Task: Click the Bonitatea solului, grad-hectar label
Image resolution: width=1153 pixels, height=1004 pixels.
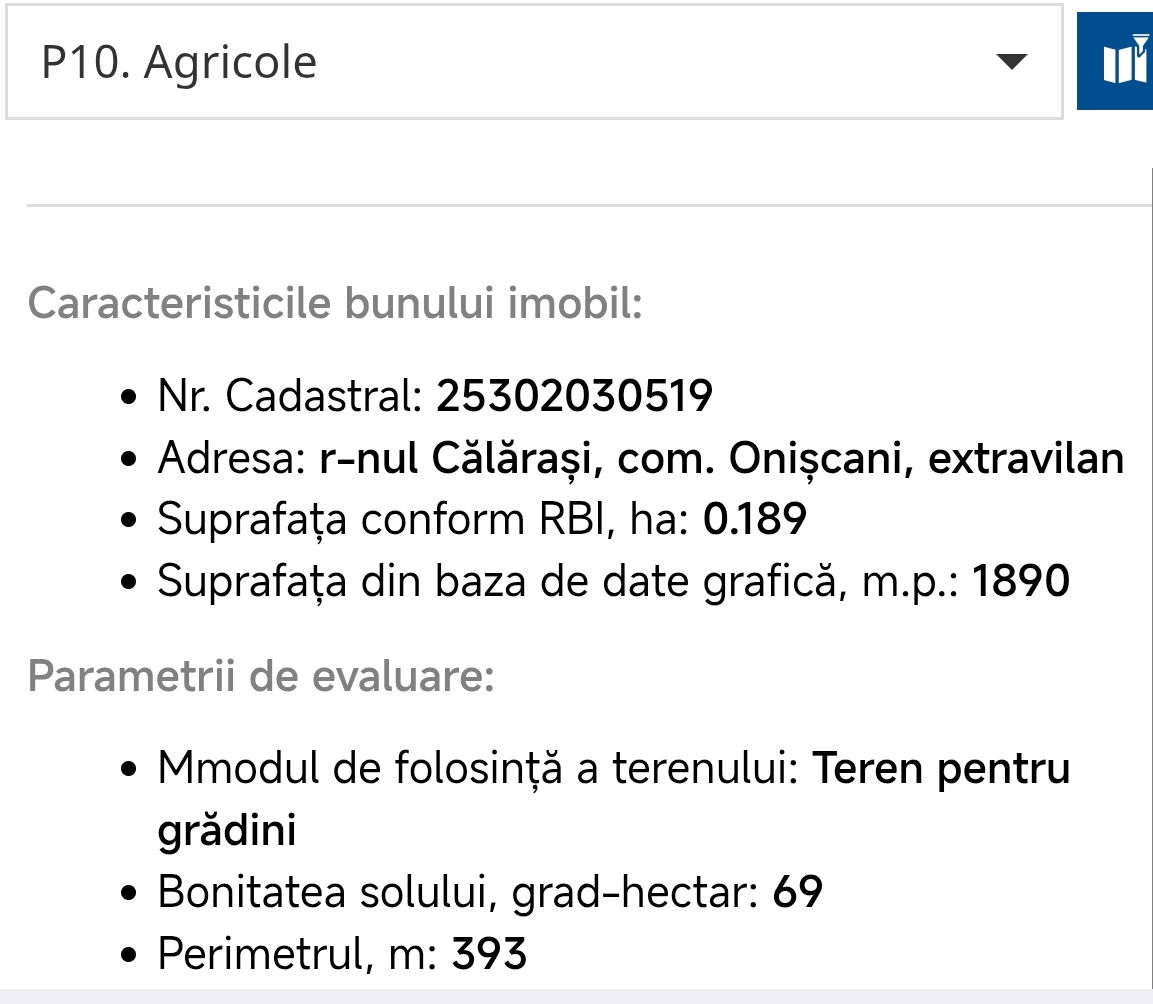Action: [x=458, y=893]
